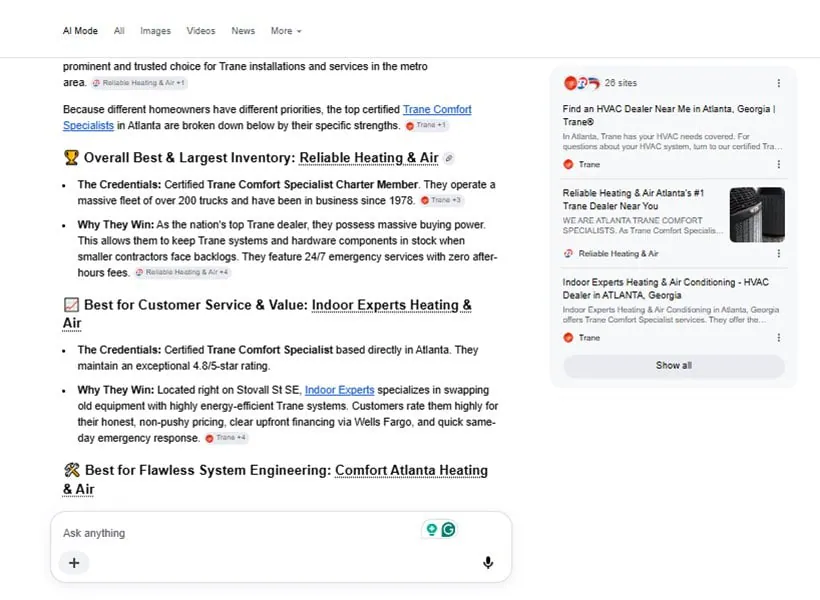Image resolution: width=820 pixels, height=600 pixels.
Task: Open 'Find an HVAC Dealer Near Me in Atlanta' result
Action: pos(669,115)
